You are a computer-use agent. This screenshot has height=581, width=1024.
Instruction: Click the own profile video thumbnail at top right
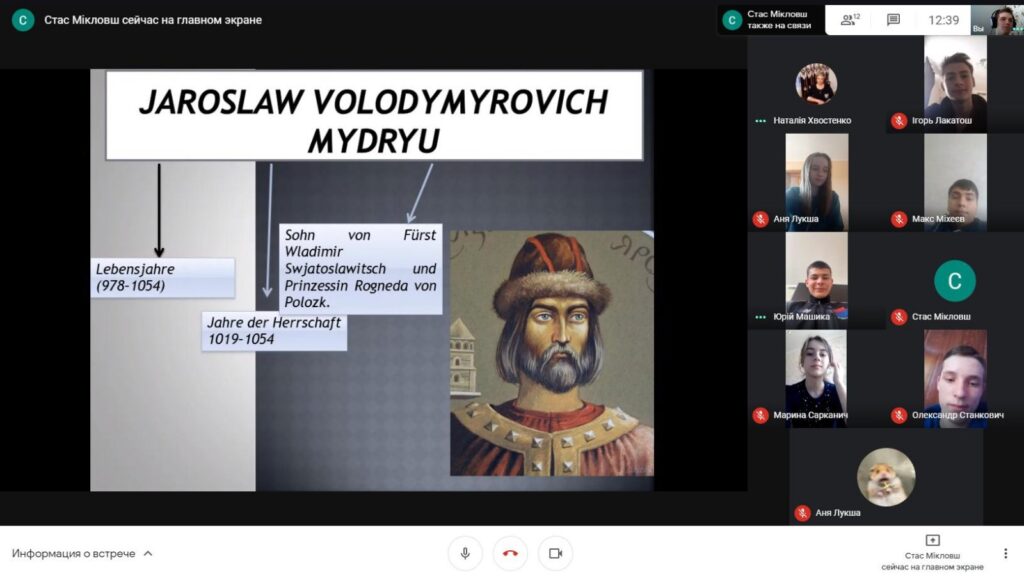[1002, 20]
